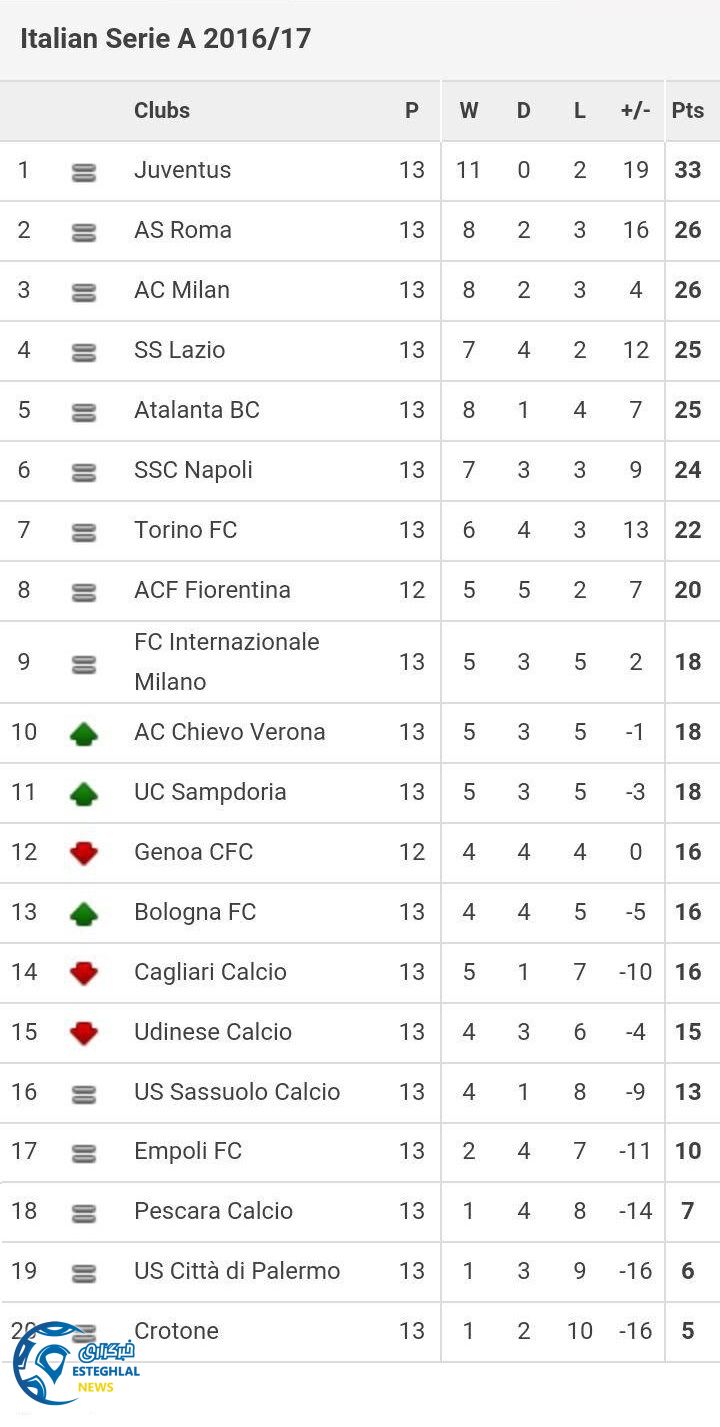Click the red down arrow beside Genoa CFC
The width and height of the screenshot is (720, 1427).
click(84, 854)
